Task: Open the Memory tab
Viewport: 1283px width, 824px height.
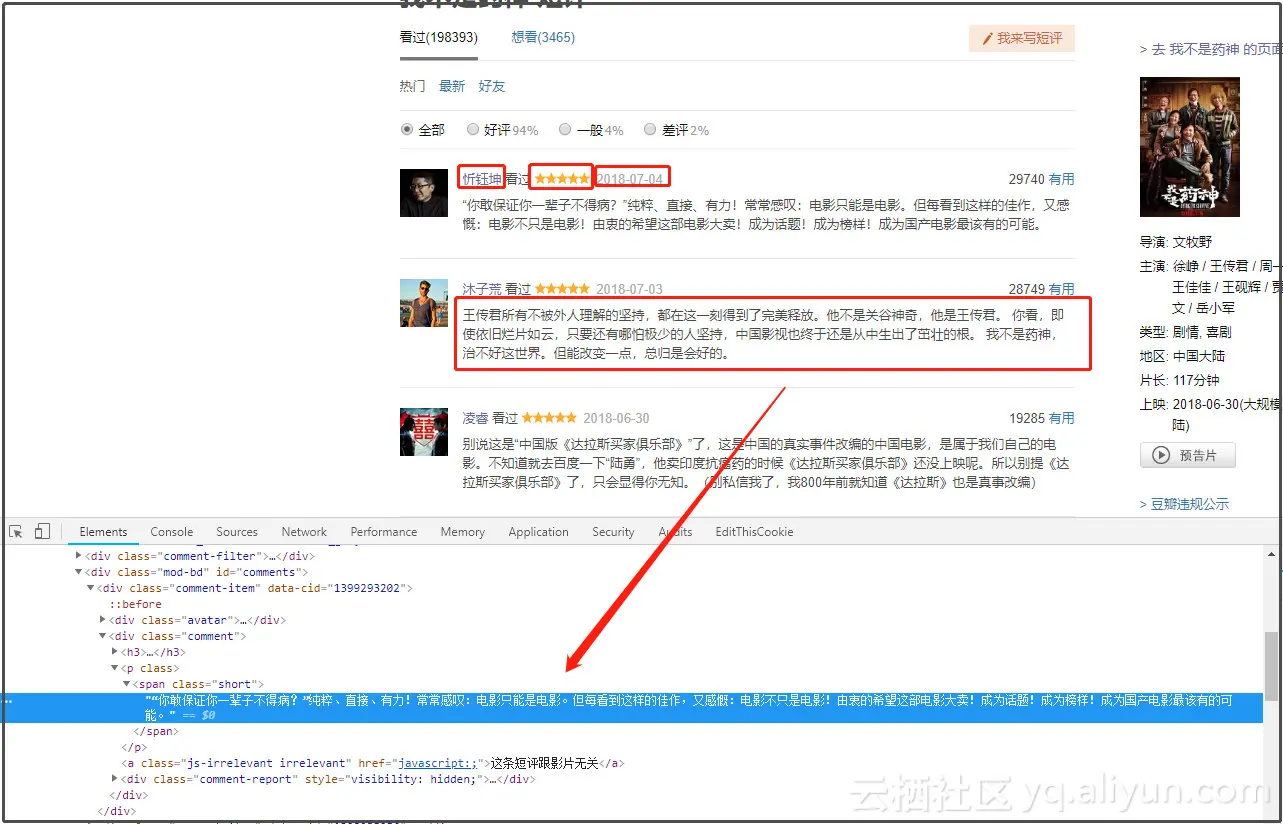Action: coord(462,531)
